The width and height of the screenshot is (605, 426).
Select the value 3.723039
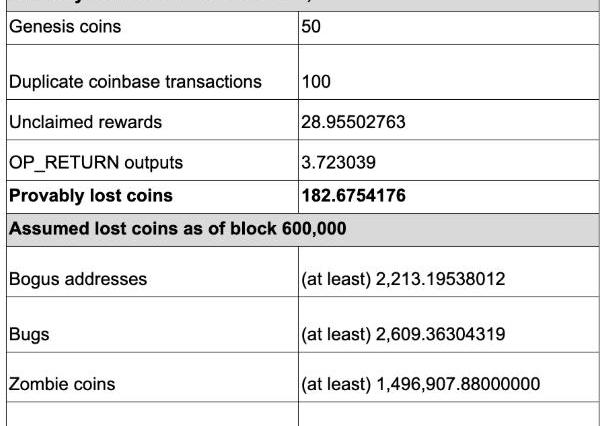coord(339,161)
